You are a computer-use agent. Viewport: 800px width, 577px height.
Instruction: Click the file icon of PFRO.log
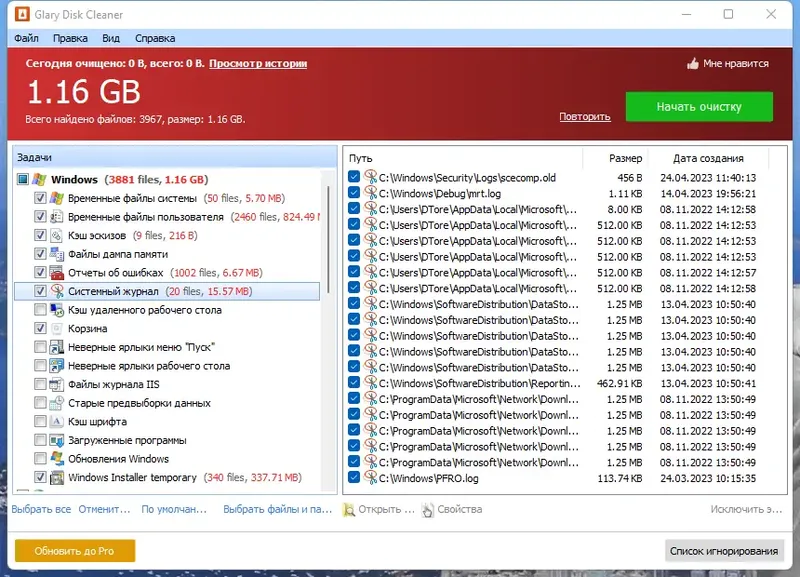click(370, 477)
